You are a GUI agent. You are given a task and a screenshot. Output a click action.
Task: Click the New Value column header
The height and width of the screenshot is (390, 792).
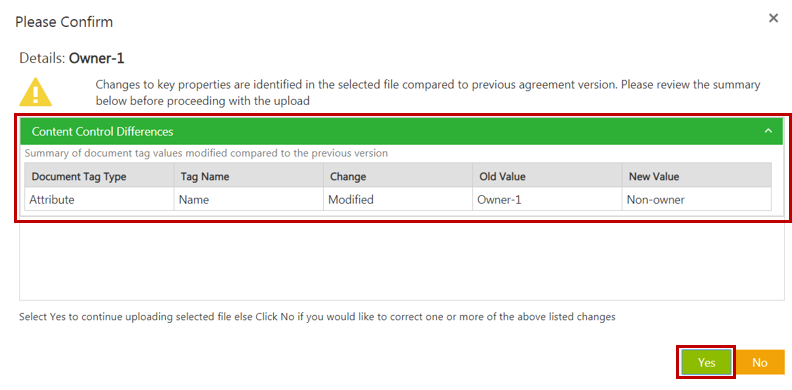(697, 176)
